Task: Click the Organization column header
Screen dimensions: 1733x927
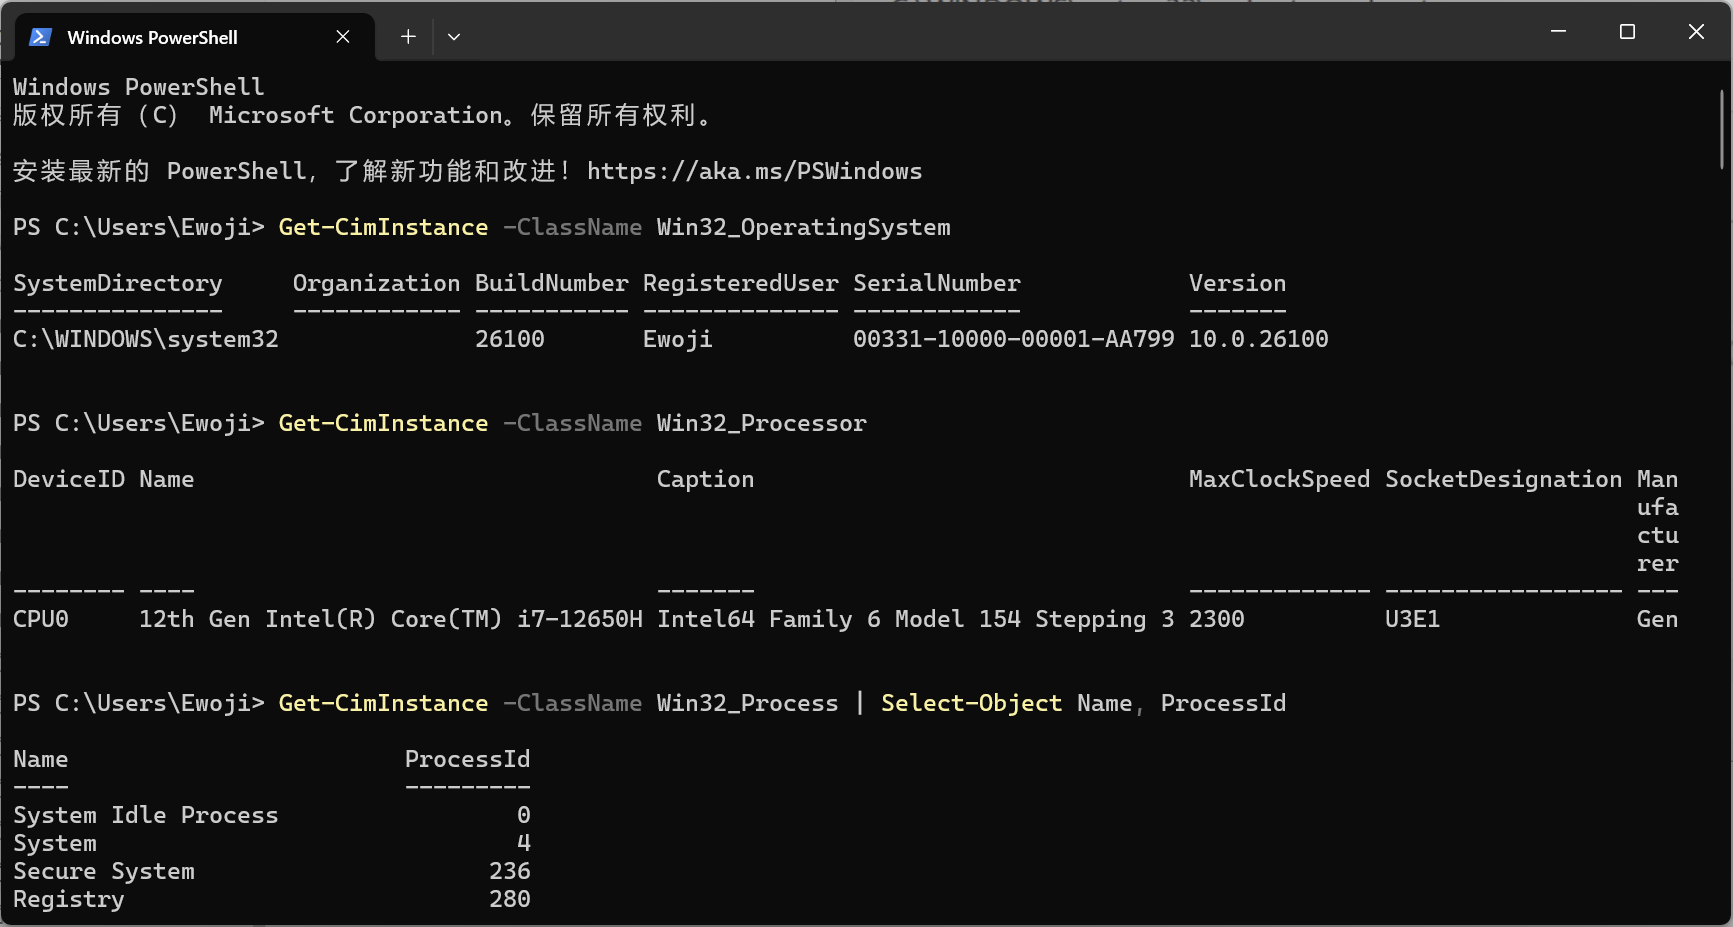Action: [376, 283]
